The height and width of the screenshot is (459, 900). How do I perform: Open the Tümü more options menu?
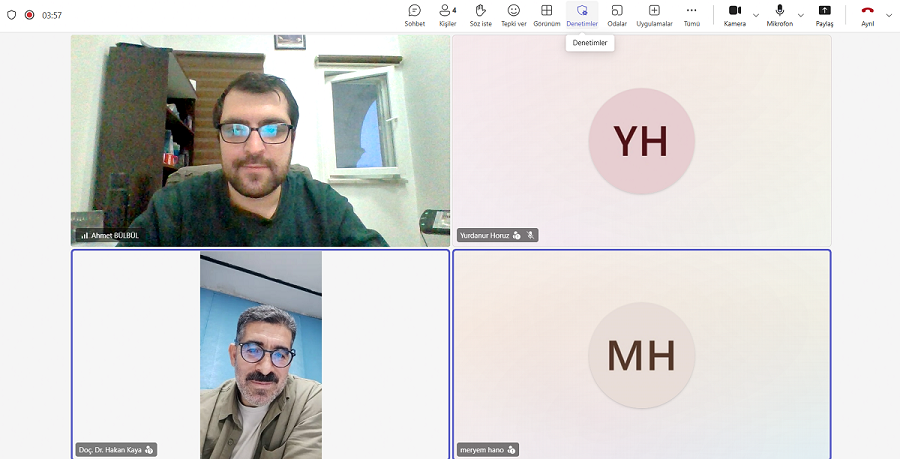pyautogui.click(x=691, y=15)
